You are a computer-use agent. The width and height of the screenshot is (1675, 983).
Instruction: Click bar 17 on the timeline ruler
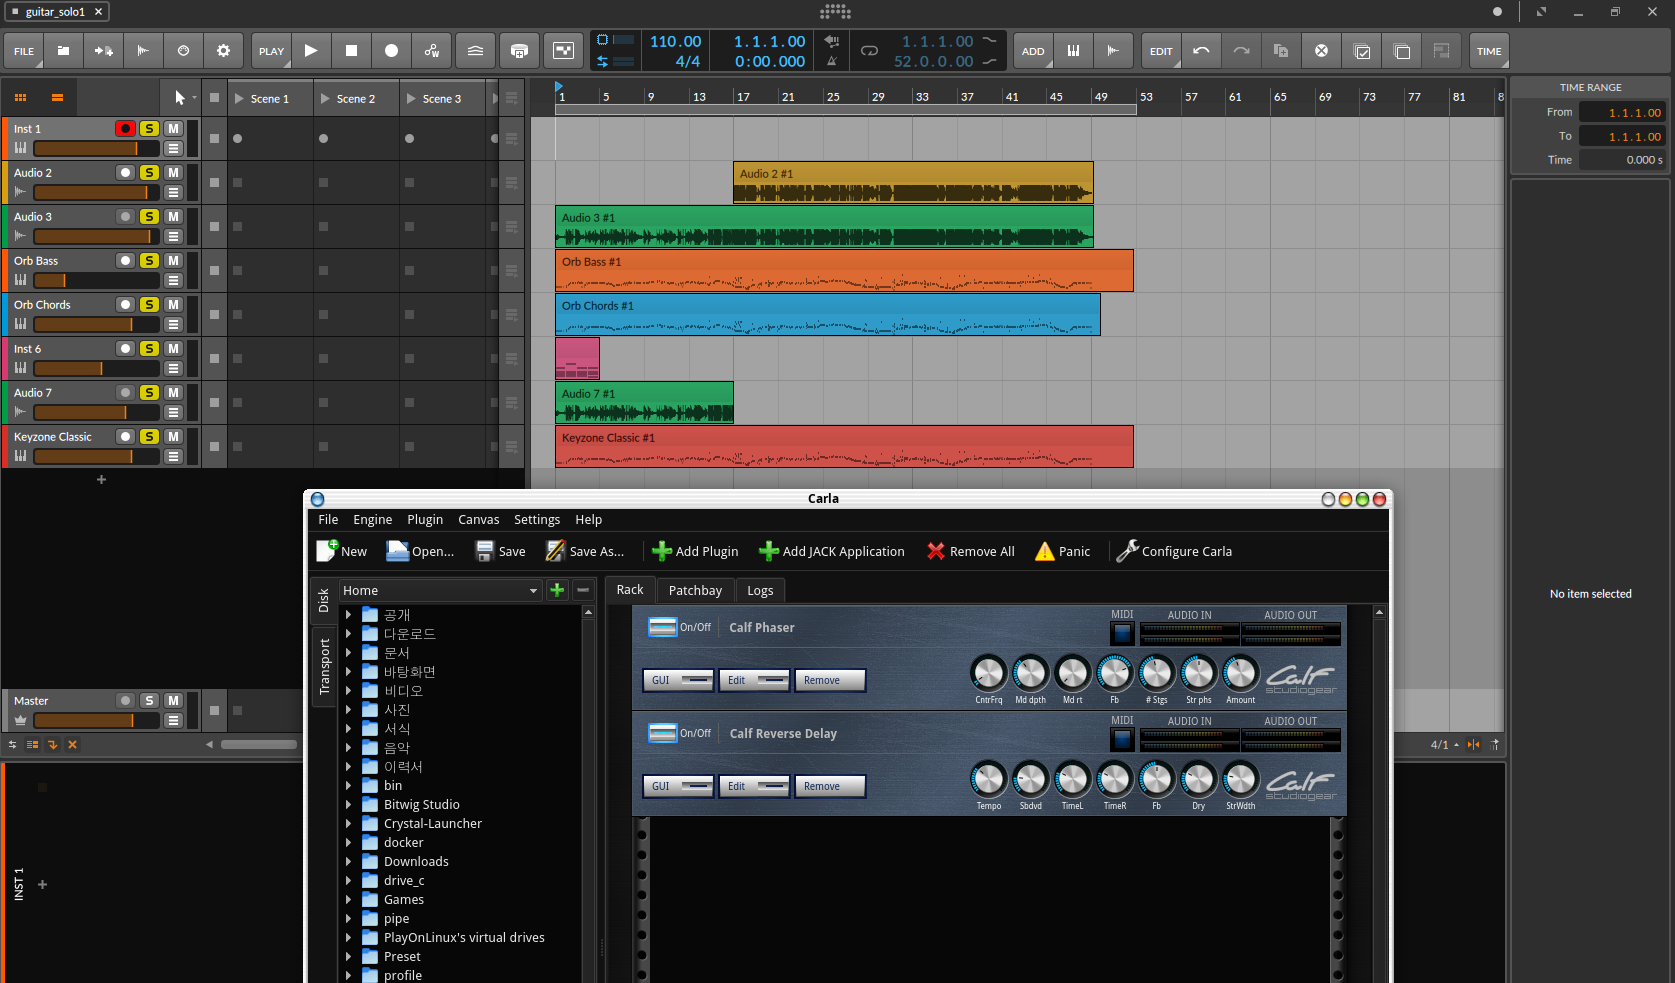pyautogui.click(x=743, y=97)
